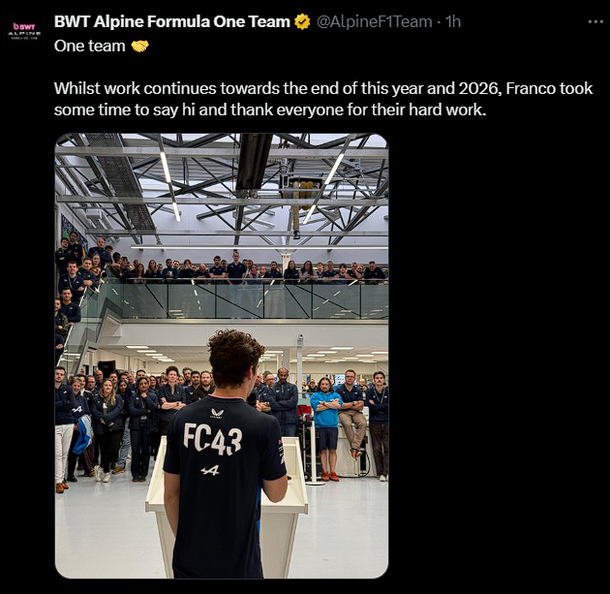
Task: Click the Alpine A logo on shirt back
Action: (x=210, y=470)
